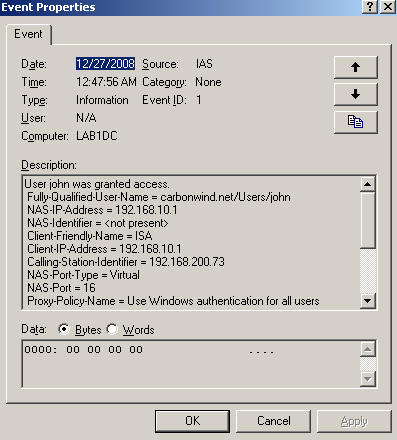The height and width of the screenshot is (440, 397).
Task: Click the Fully-Qualified-User-Name line
Action: [x=159, y=197]
